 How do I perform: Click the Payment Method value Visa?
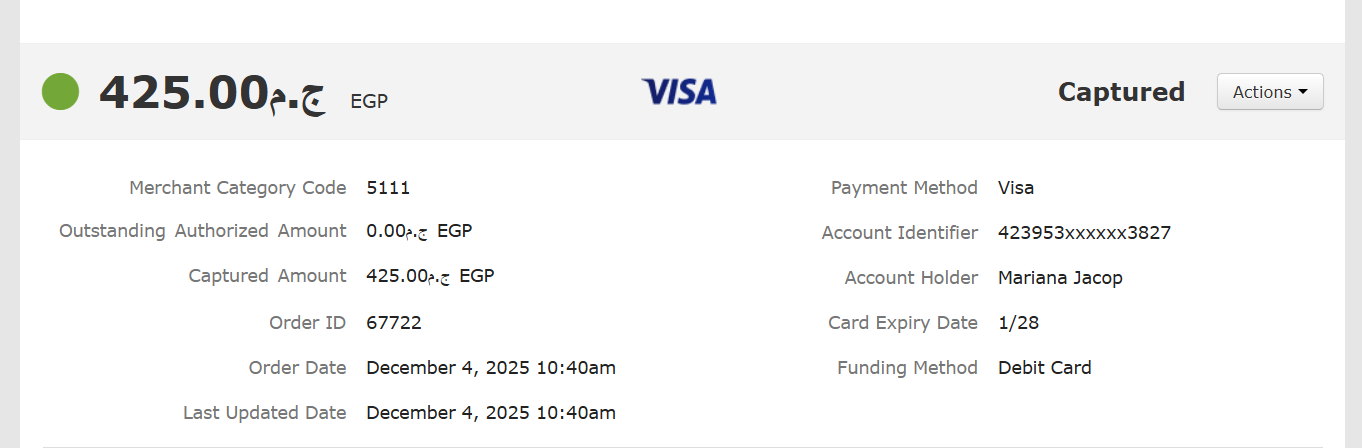(x=1016, y=188)
